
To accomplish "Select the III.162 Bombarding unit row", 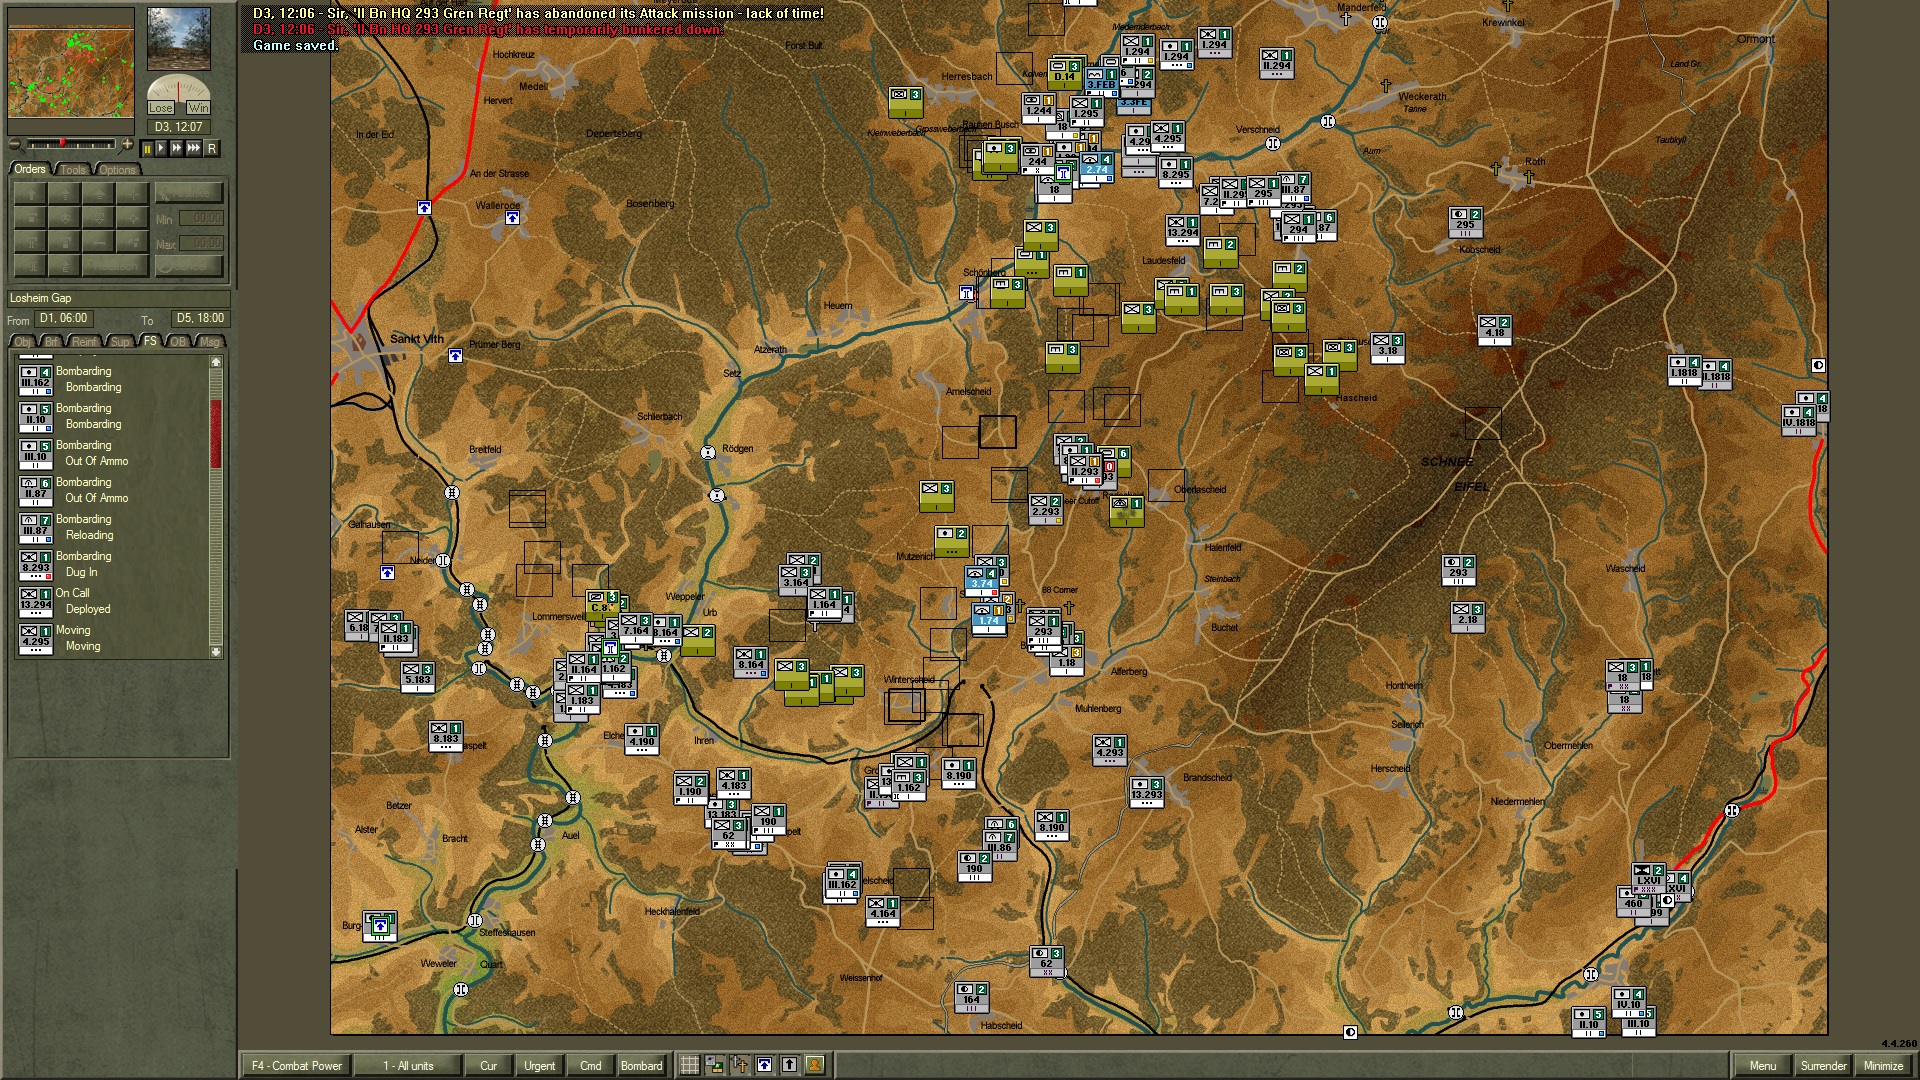I will [x=113, y=380].
